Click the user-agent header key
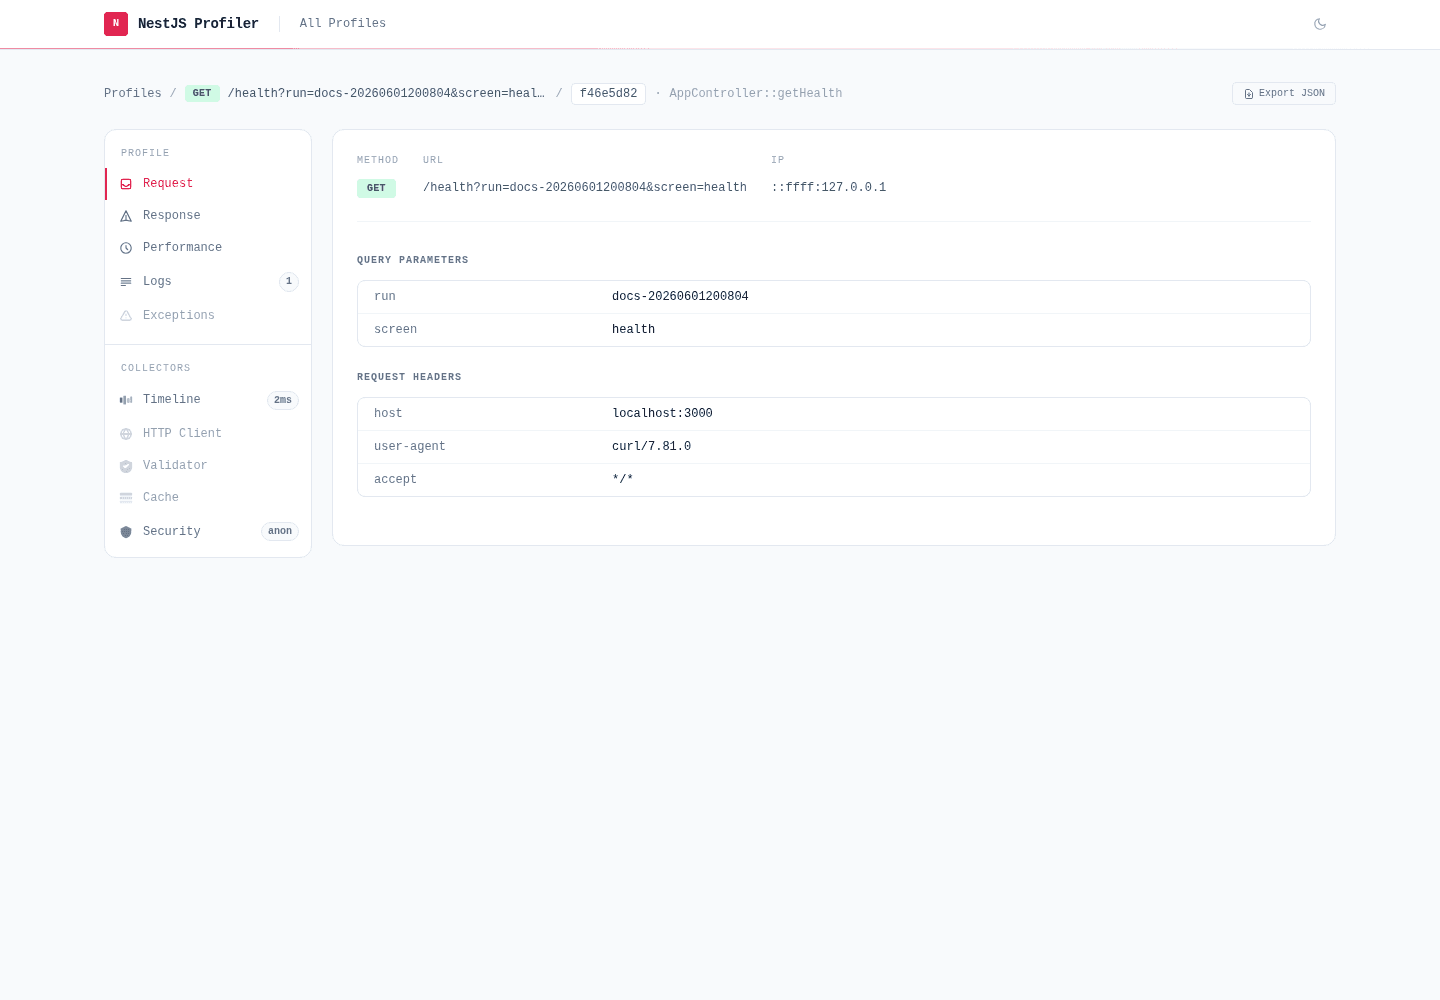Screen dimensions: 1440x1000 pos(410,446)
